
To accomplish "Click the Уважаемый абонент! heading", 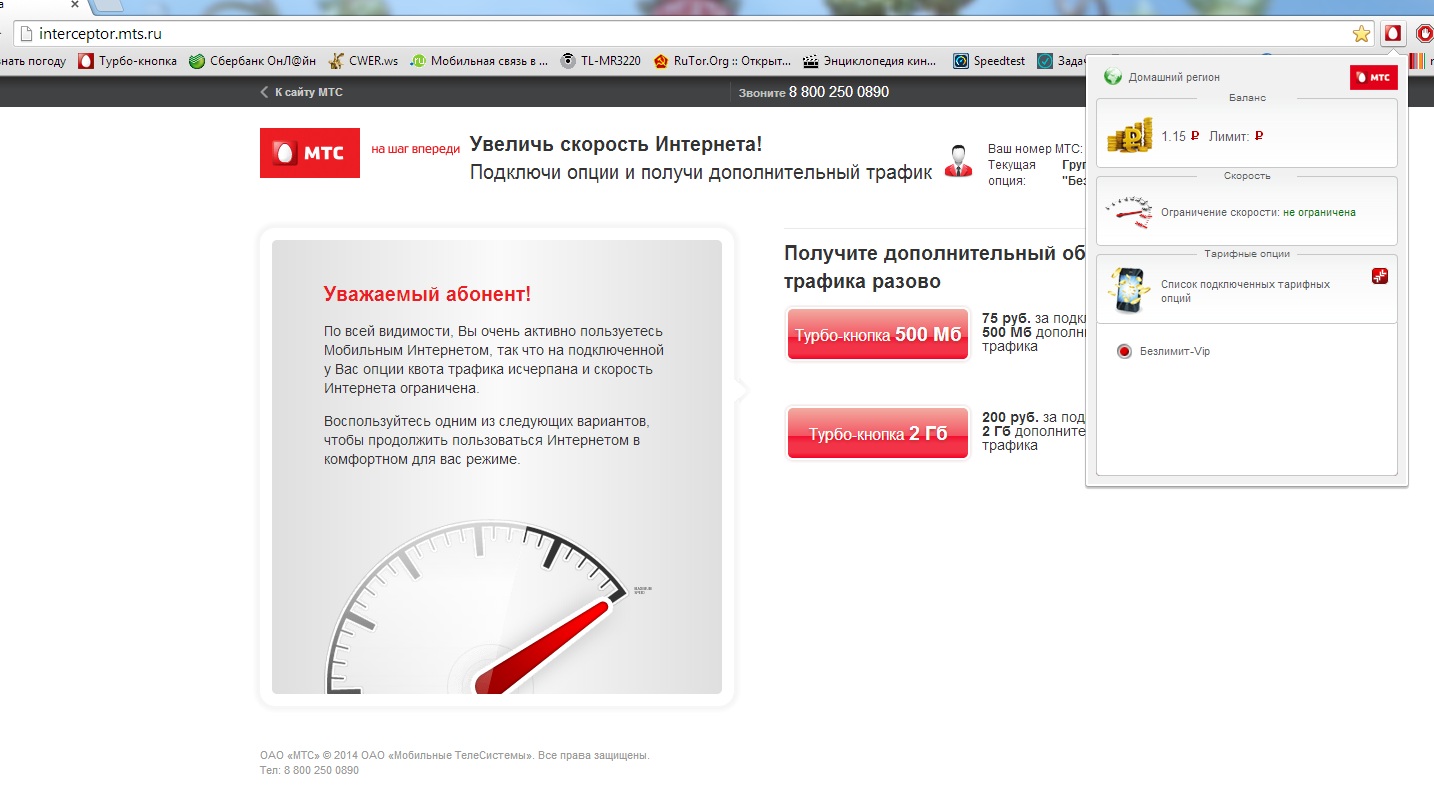I will (427, 294).
